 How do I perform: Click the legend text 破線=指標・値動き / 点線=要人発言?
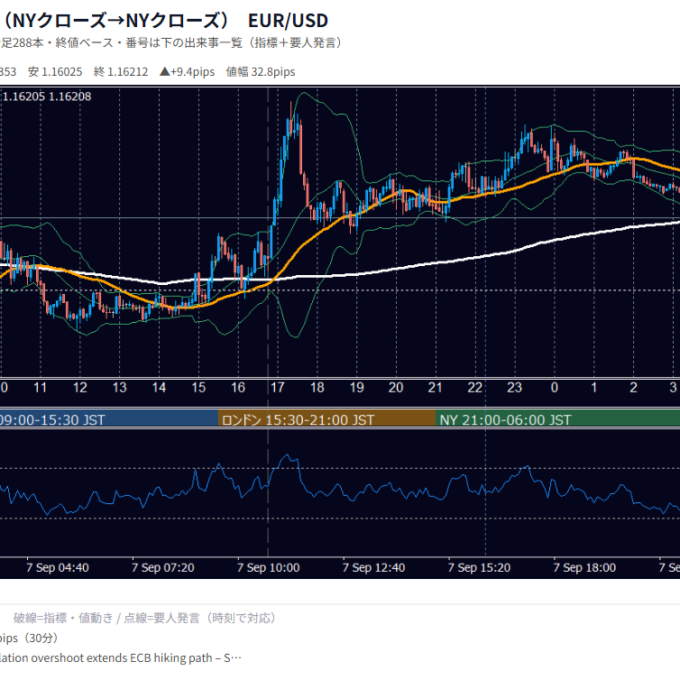tap(144, 618)
